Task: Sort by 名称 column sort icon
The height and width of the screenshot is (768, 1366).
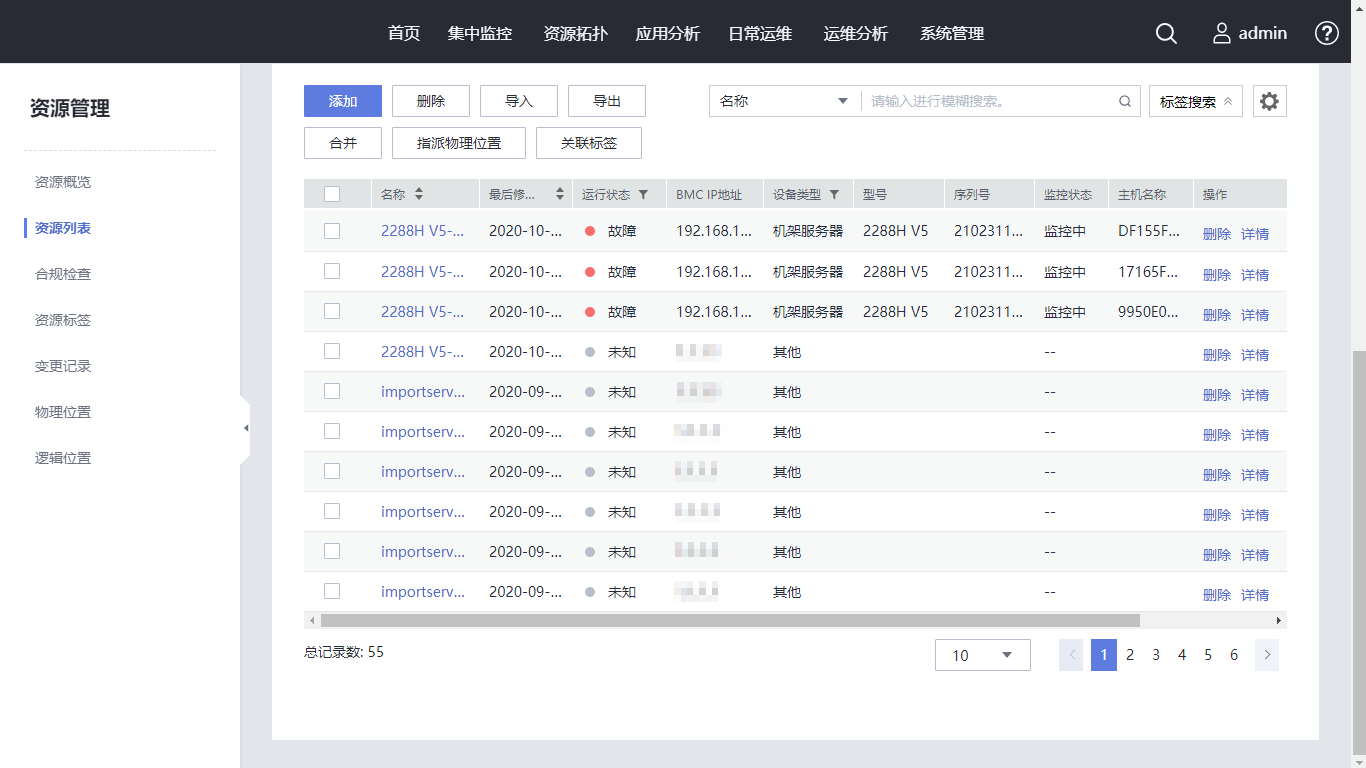Action: click(419, 195)
